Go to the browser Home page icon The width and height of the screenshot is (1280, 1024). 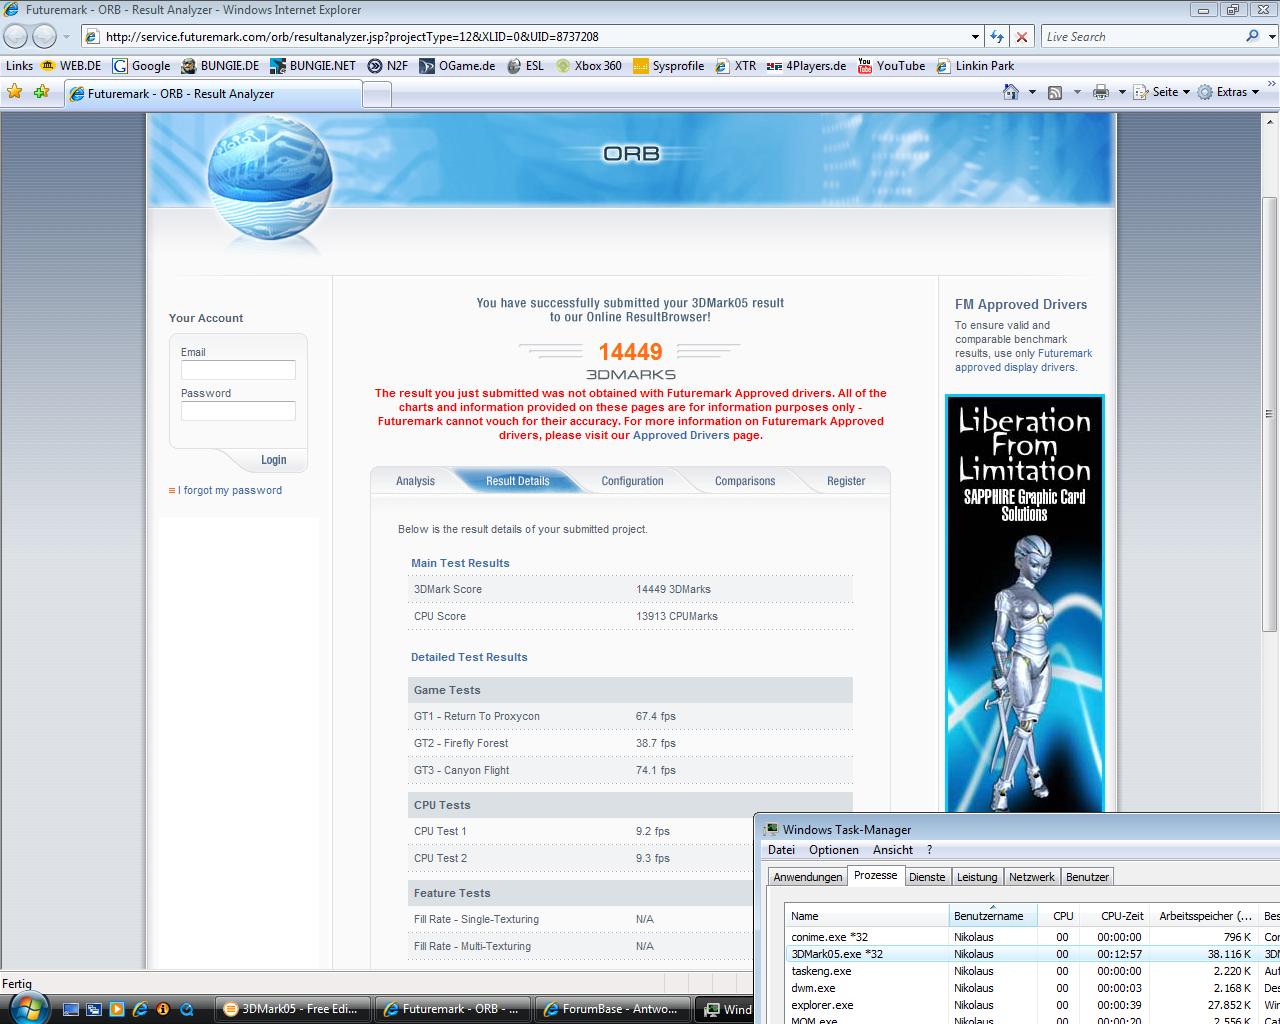[1011, 92]
